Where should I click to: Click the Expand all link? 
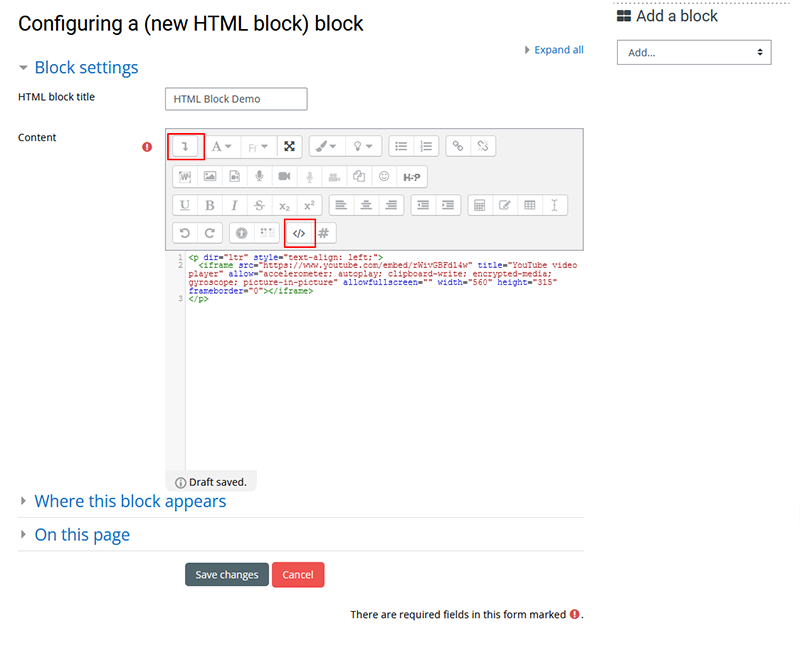click(x=559, y=49)
